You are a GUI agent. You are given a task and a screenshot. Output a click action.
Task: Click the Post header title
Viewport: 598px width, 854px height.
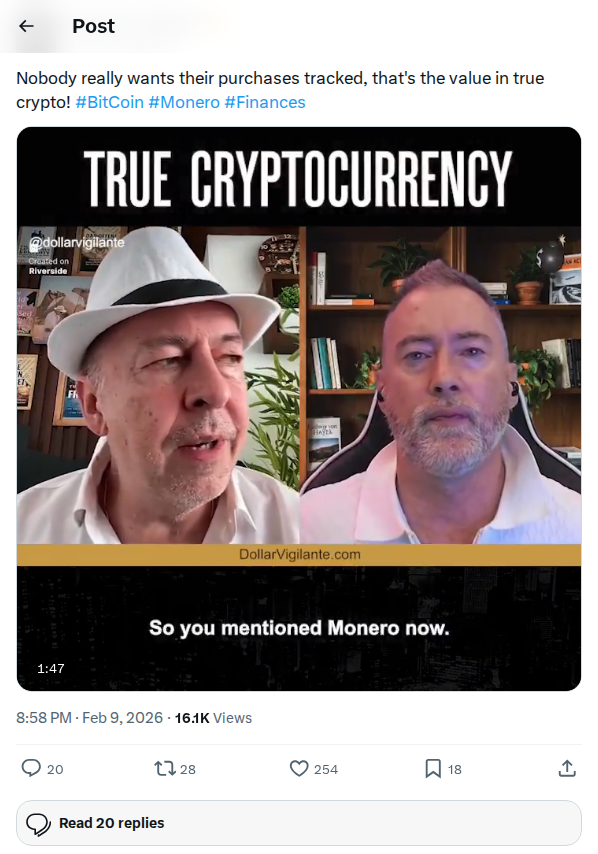pos(94,26)
